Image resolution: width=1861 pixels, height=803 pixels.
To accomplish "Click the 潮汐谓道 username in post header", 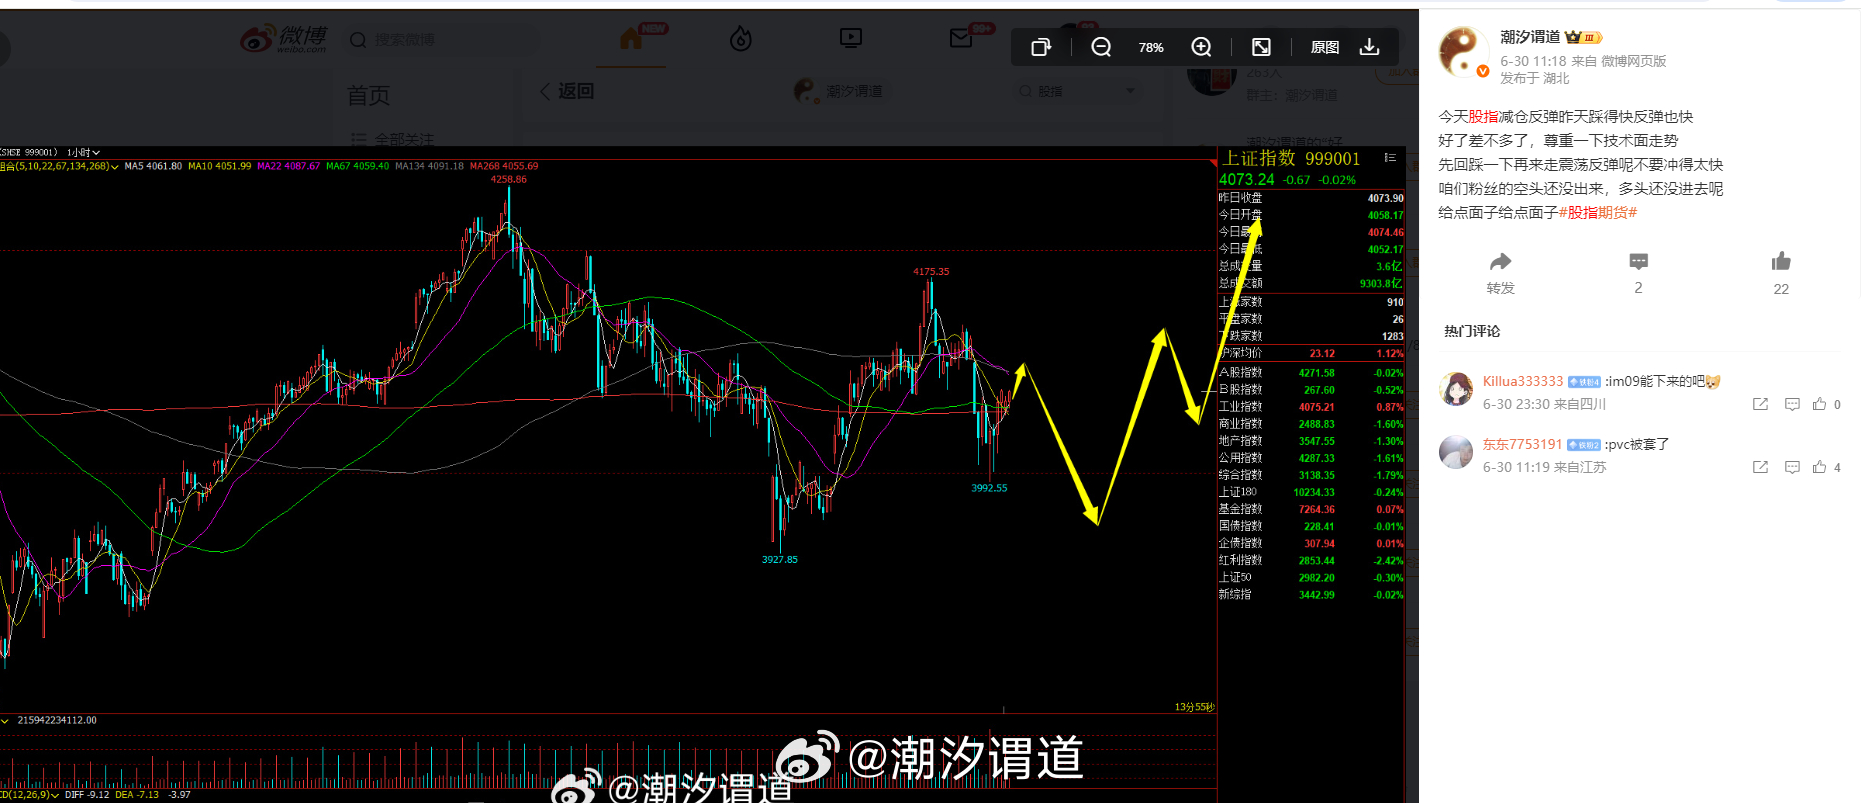I will pos(1530,37).
